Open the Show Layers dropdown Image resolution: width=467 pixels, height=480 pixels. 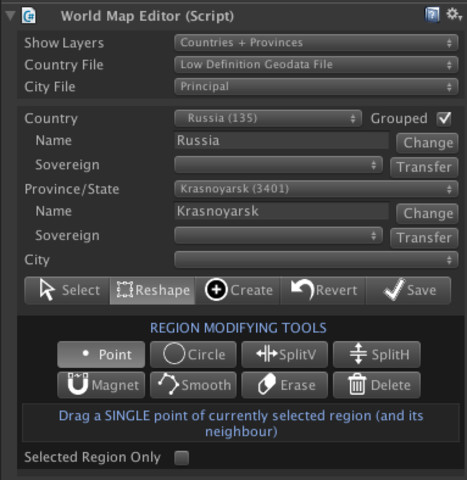pos(316,43)
